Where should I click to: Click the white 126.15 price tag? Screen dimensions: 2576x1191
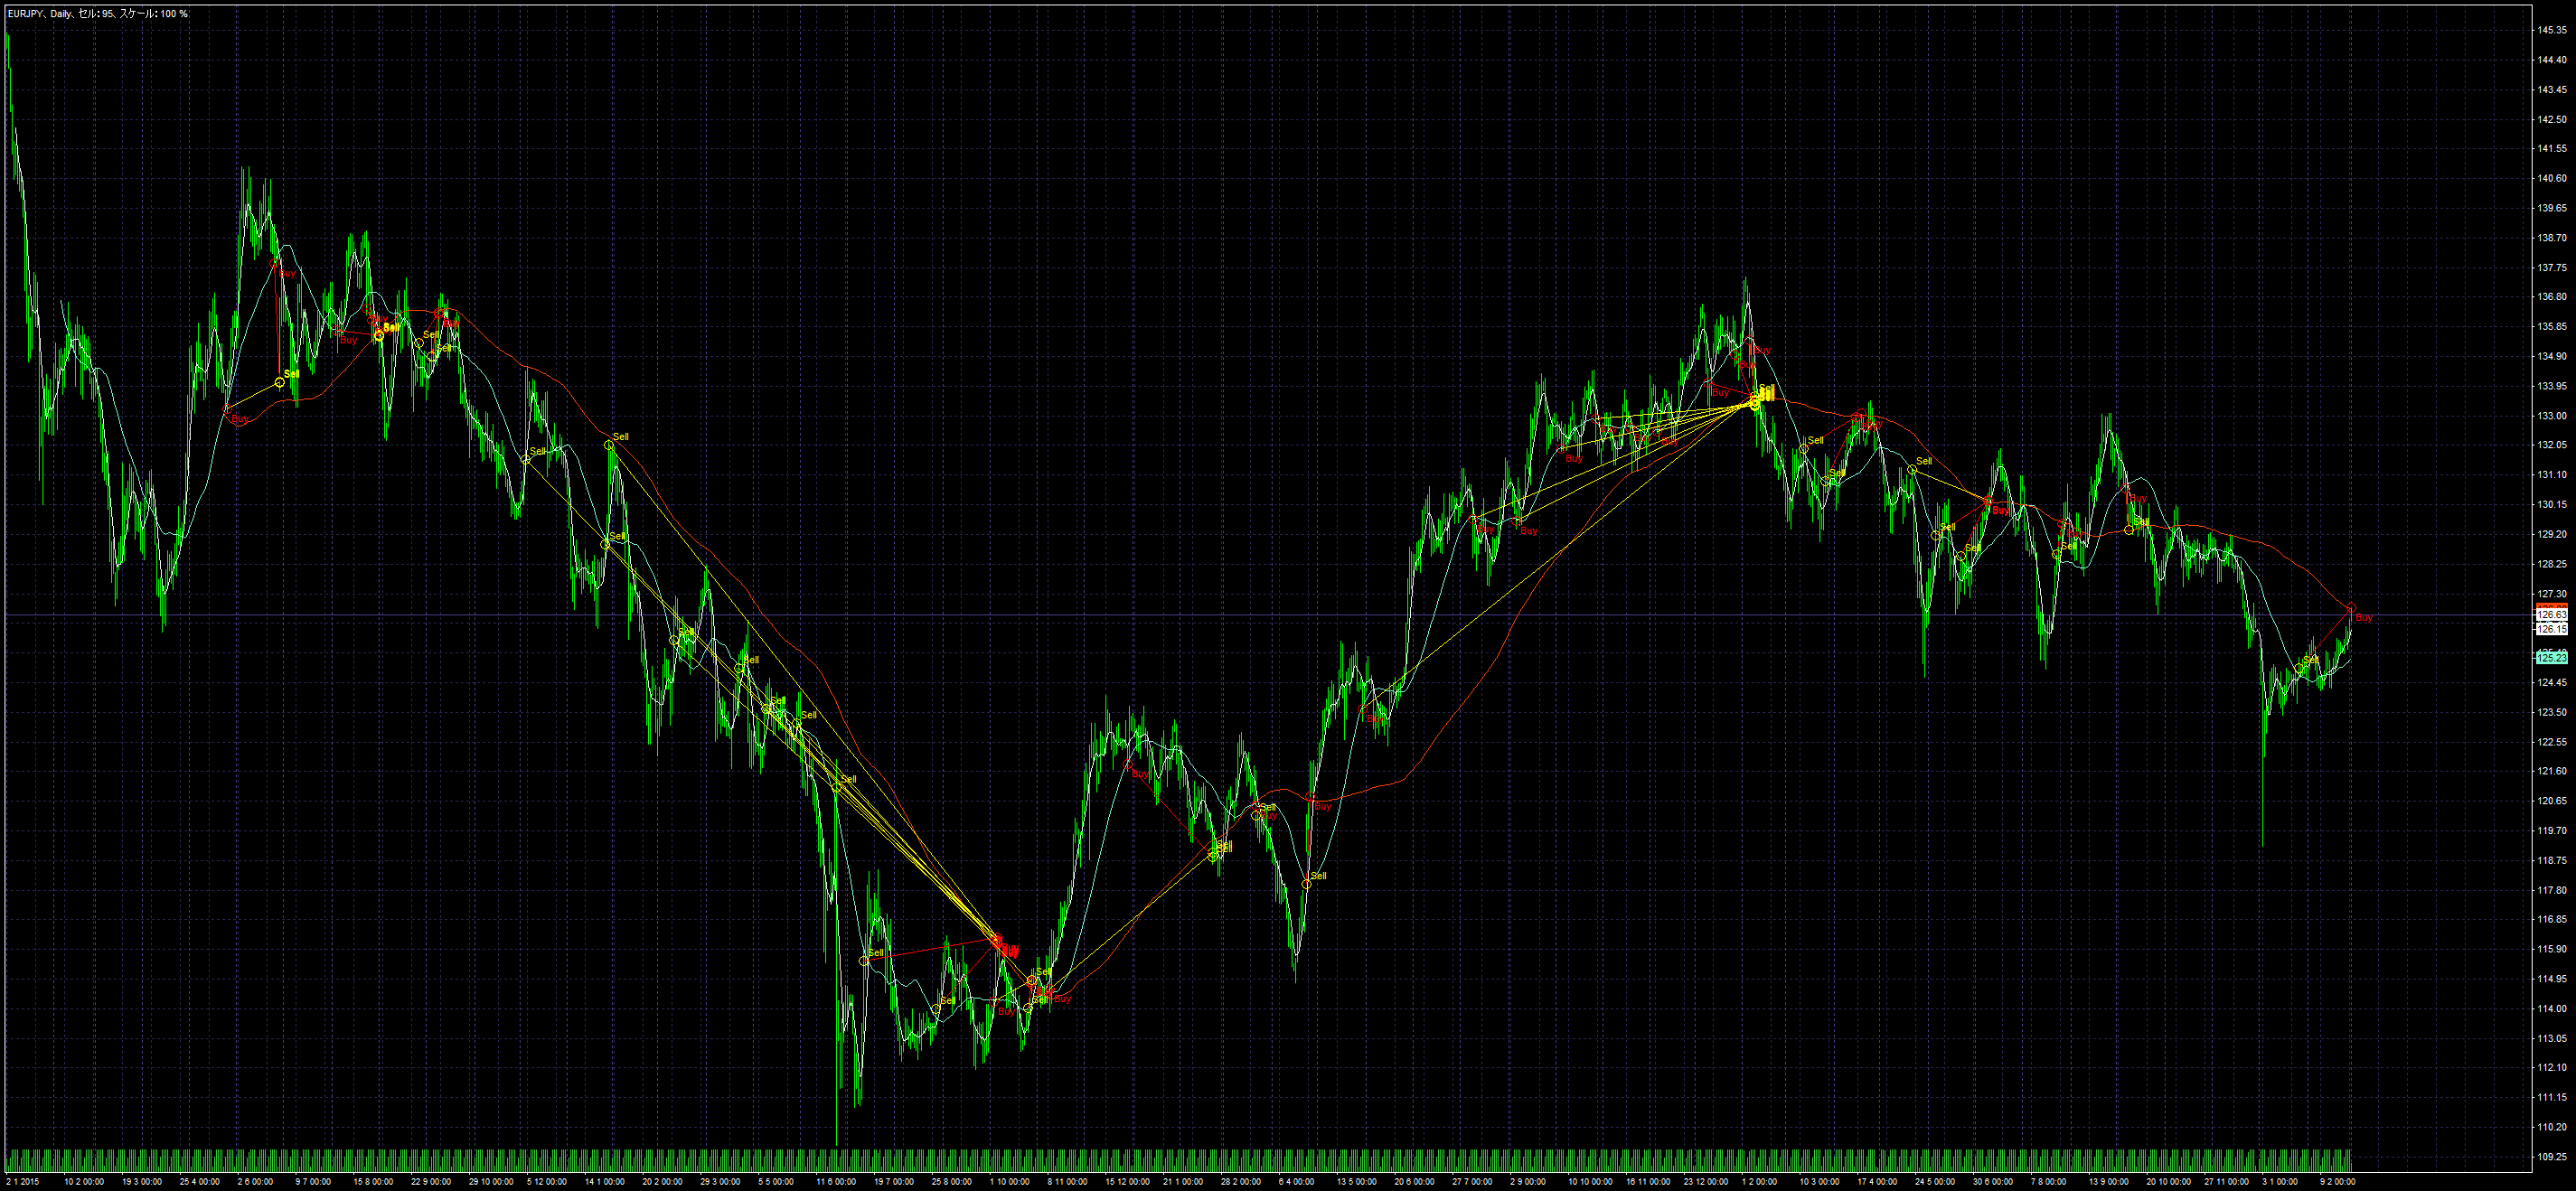[x=2551, y=629]
